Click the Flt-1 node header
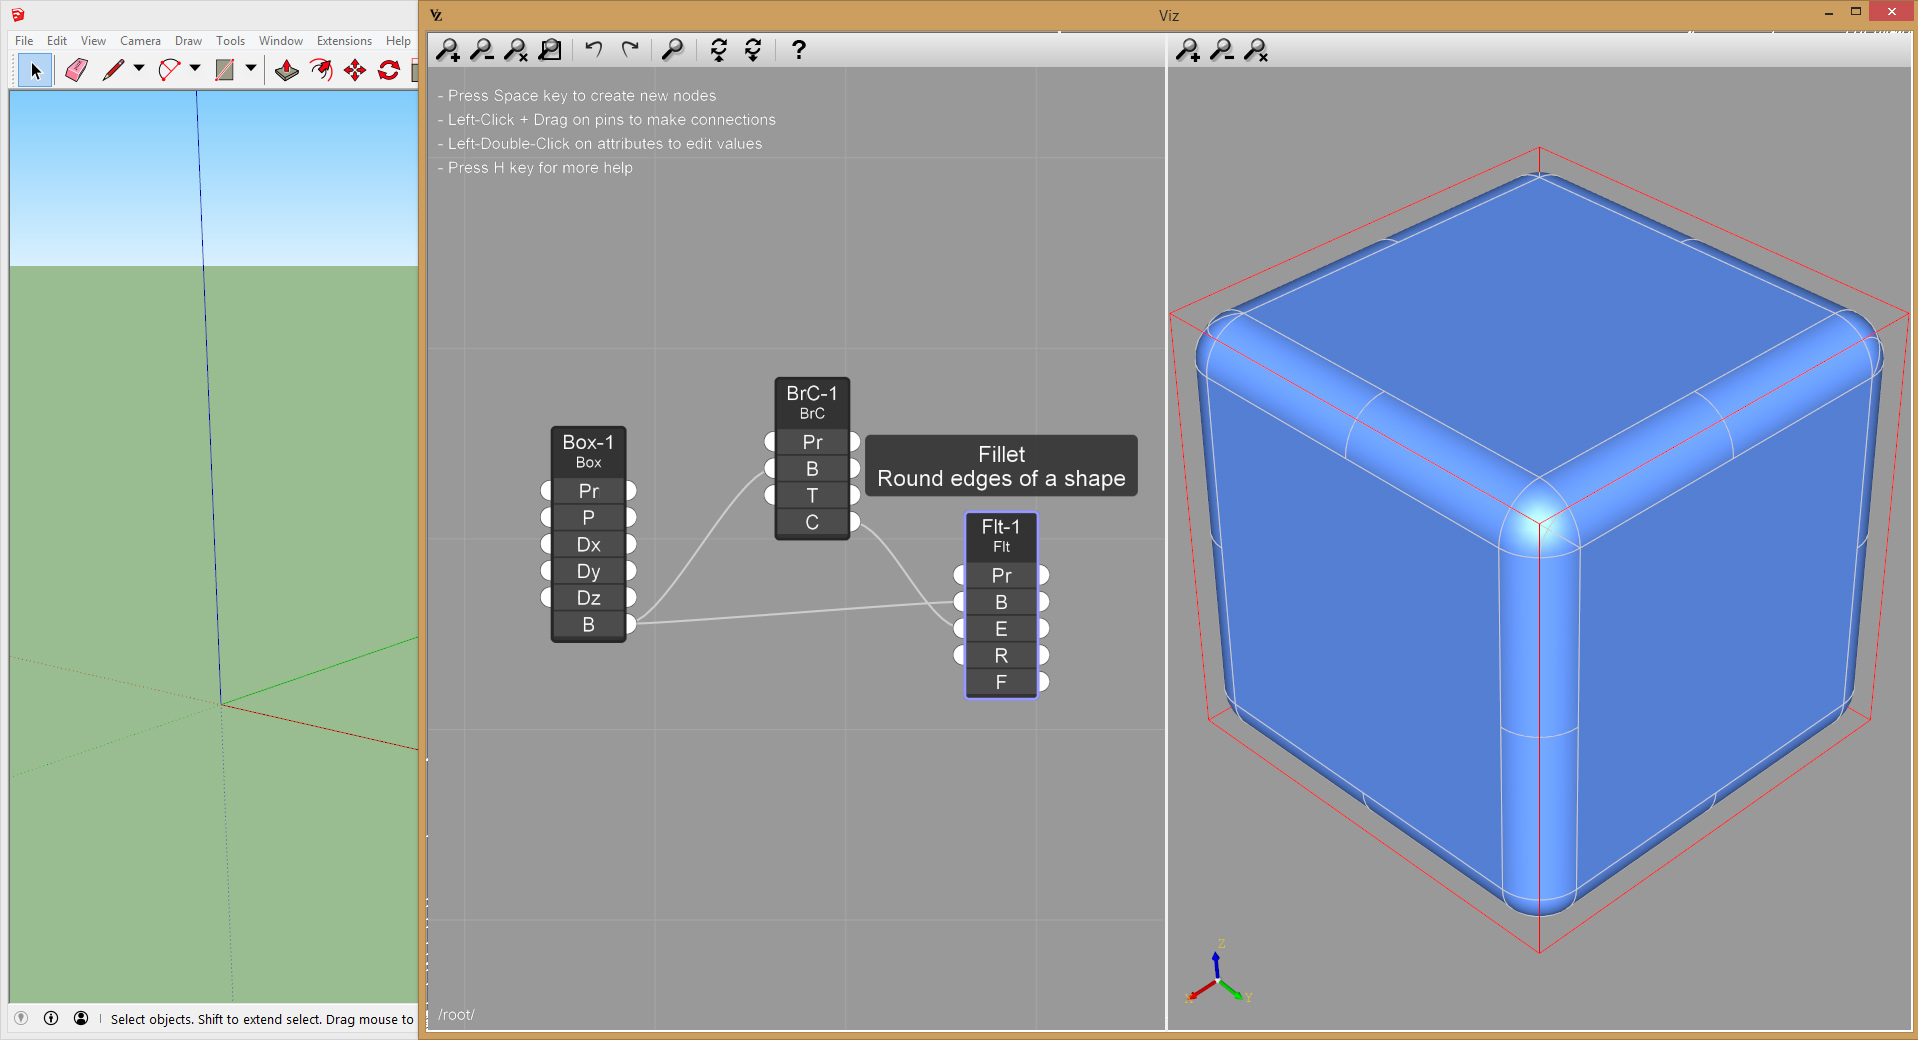The height and width of the screenshot is (1040, 1918). (1001, 535)
